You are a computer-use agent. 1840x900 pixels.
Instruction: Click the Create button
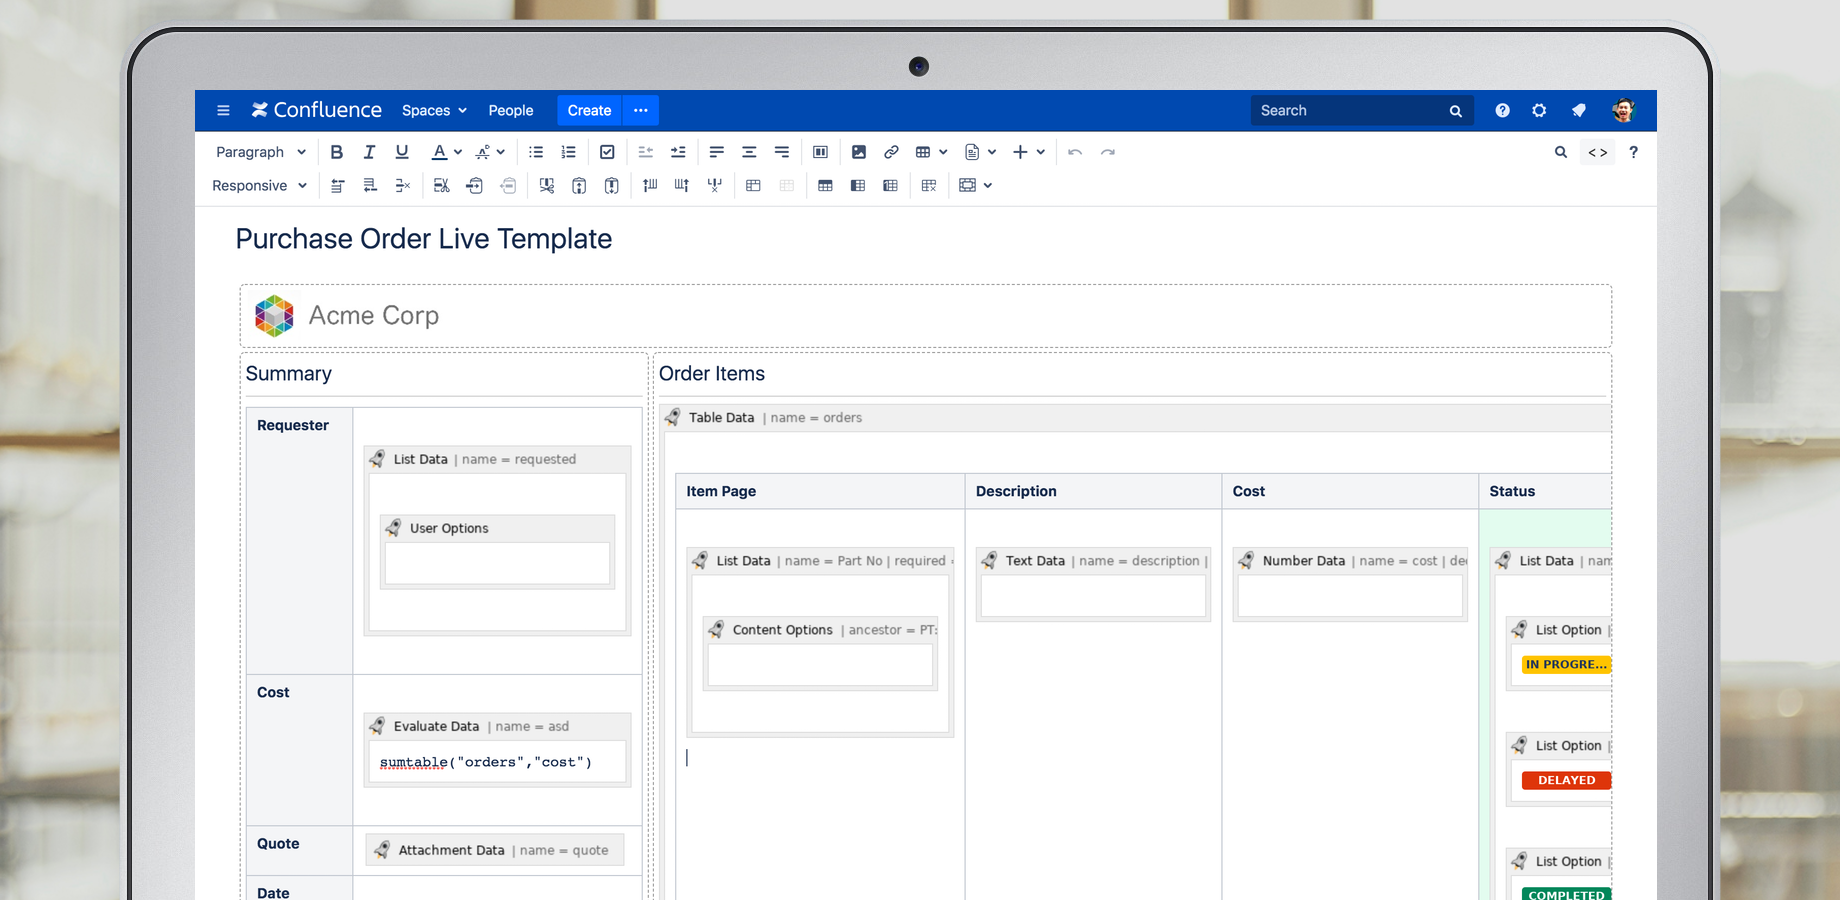pos(588,110)
